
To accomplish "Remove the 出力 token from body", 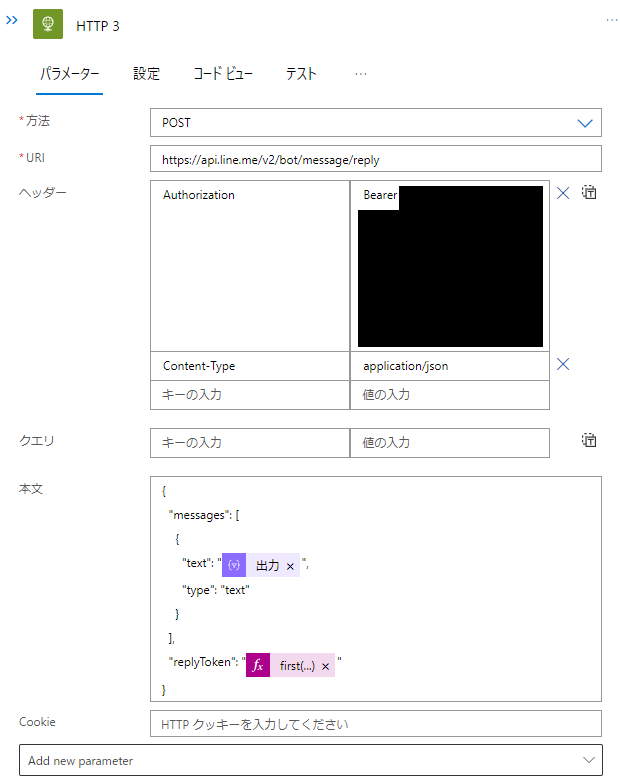I will [x=290, y=566].
